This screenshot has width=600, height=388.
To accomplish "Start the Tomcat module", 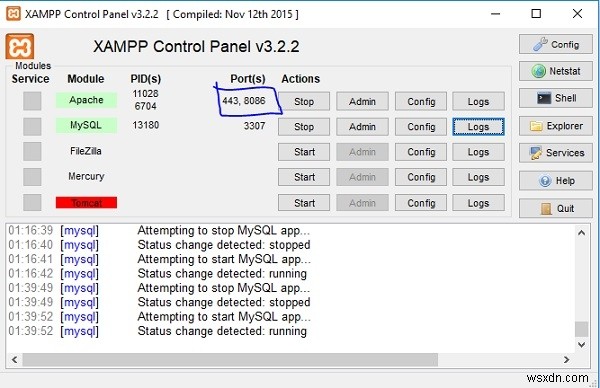I will coord(304,203).
